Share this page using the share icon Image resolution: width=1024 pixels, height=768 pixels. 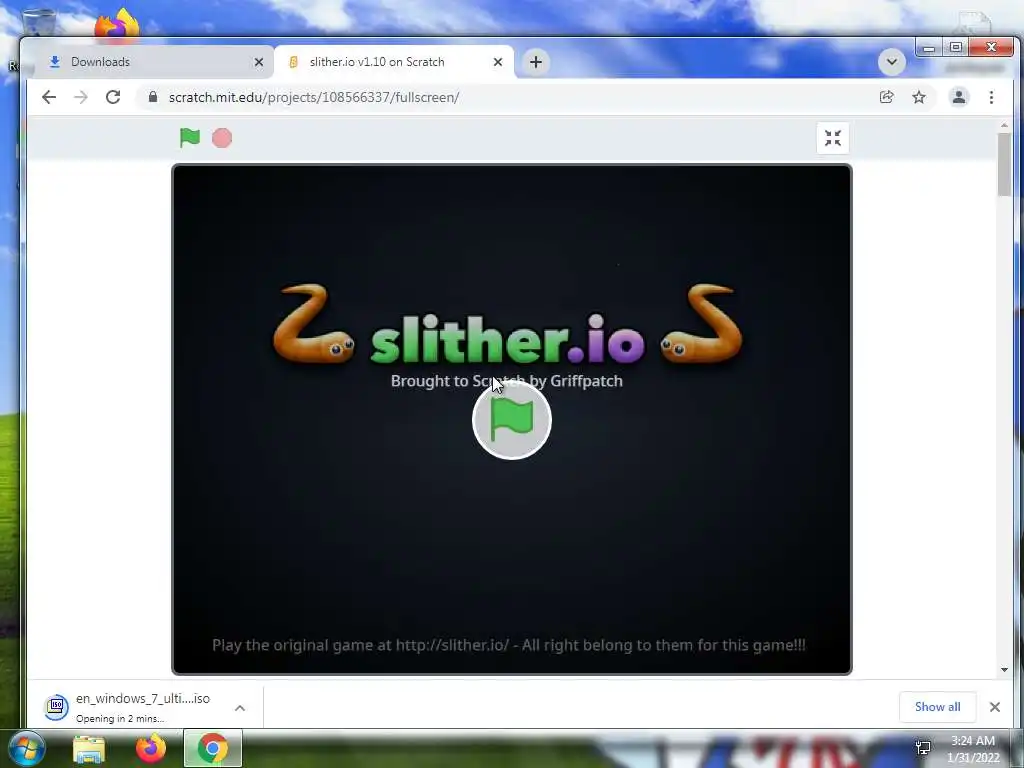point(886,97)
